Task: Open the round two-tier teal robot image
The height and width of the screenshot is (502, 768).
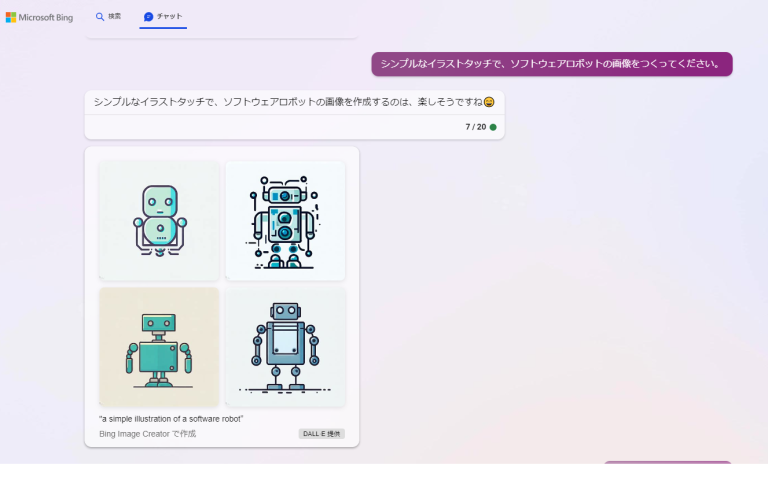Action: (159, 220)
